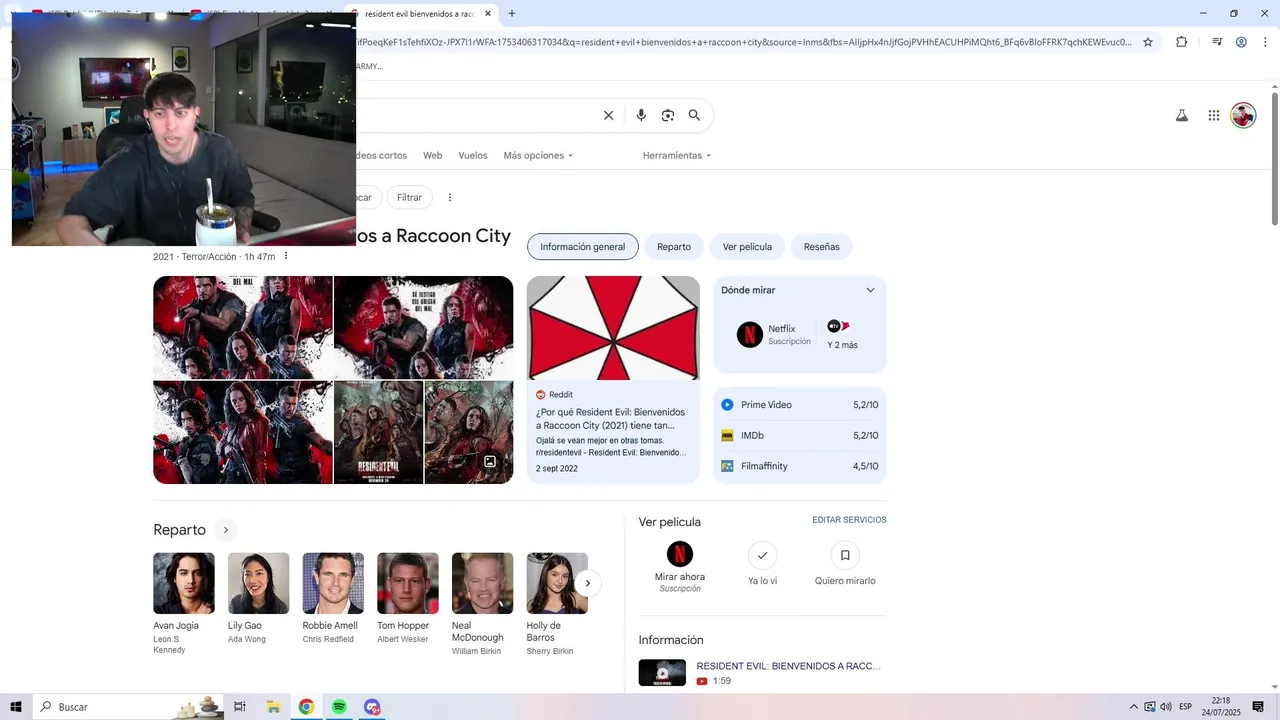
Task: Open Chrome three-dot menu
Action: [1265, 42]
